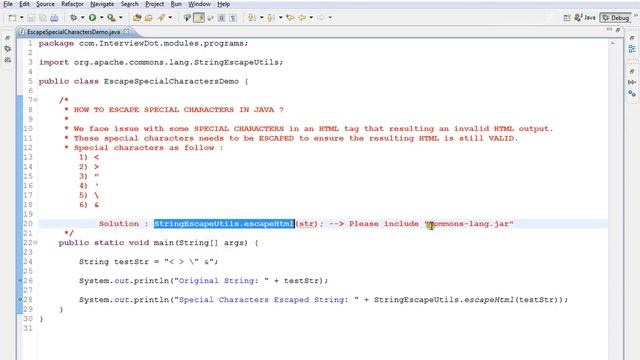
Task: Click the Debug bug toolbar icon
Action: pos(73,18)
